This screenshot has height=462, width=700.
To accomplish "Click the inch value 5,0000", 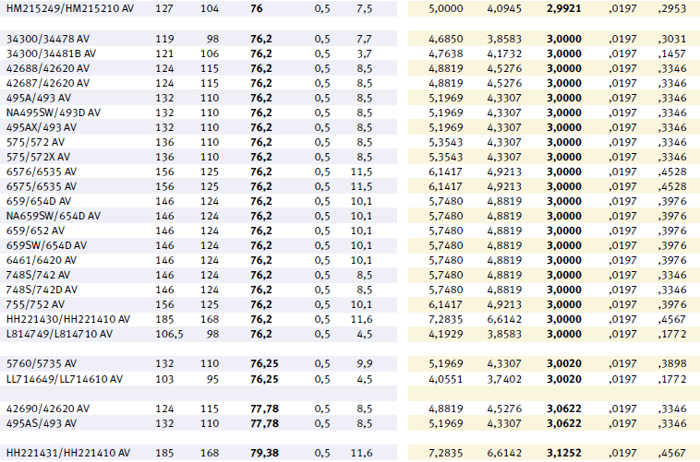I will coord(446,8).
